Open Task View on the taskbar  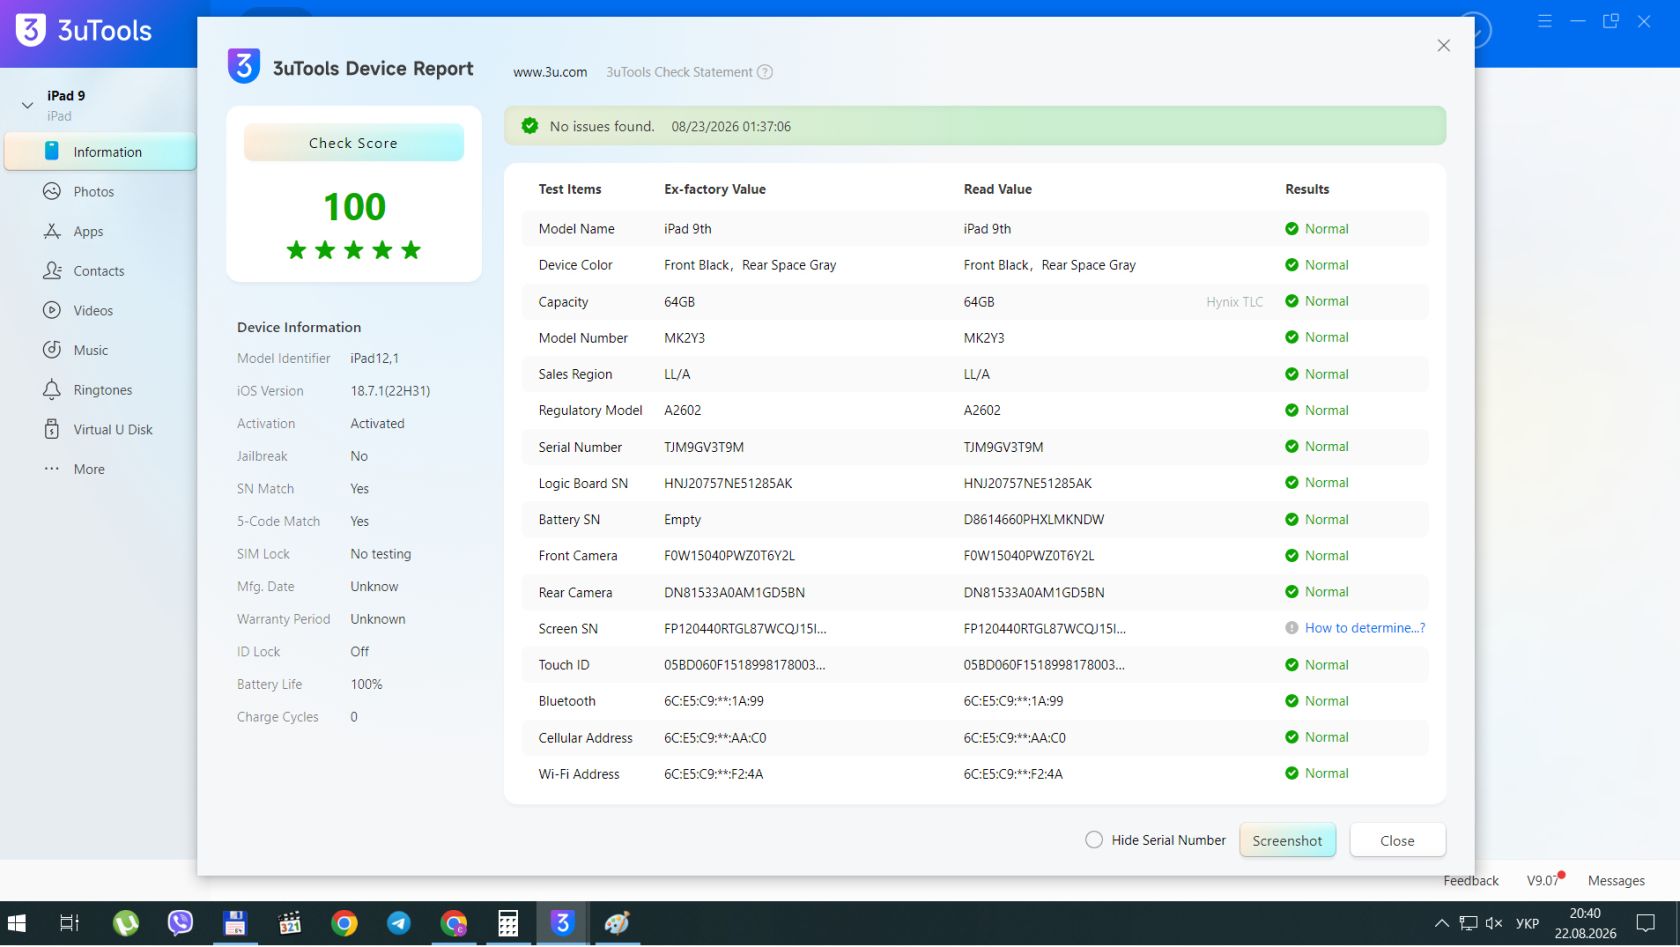click(69, 923)
